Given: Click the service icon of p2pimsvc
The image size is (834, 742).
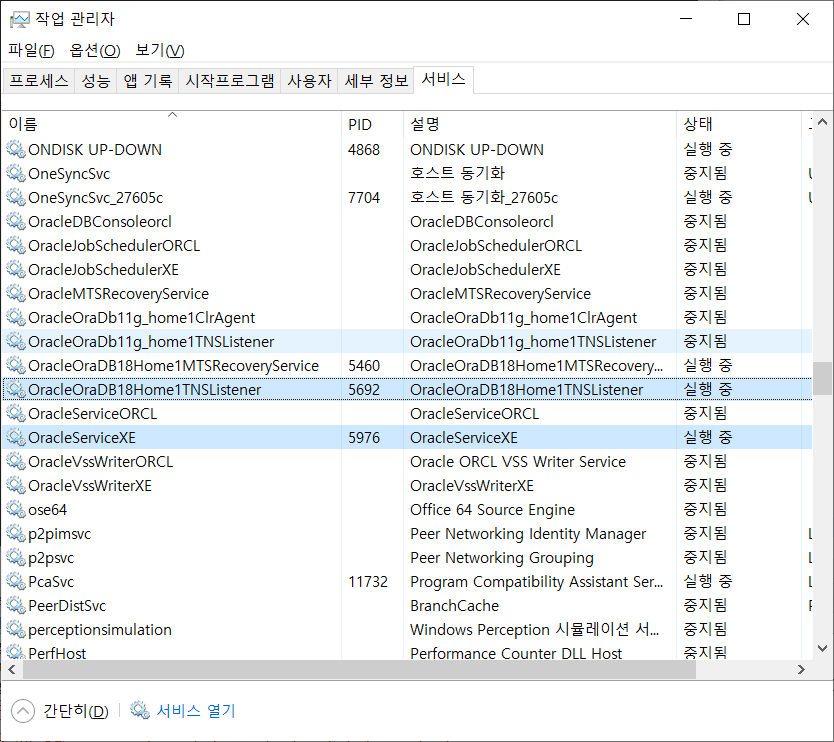Looking at the screenshot, I should (16, 533).
